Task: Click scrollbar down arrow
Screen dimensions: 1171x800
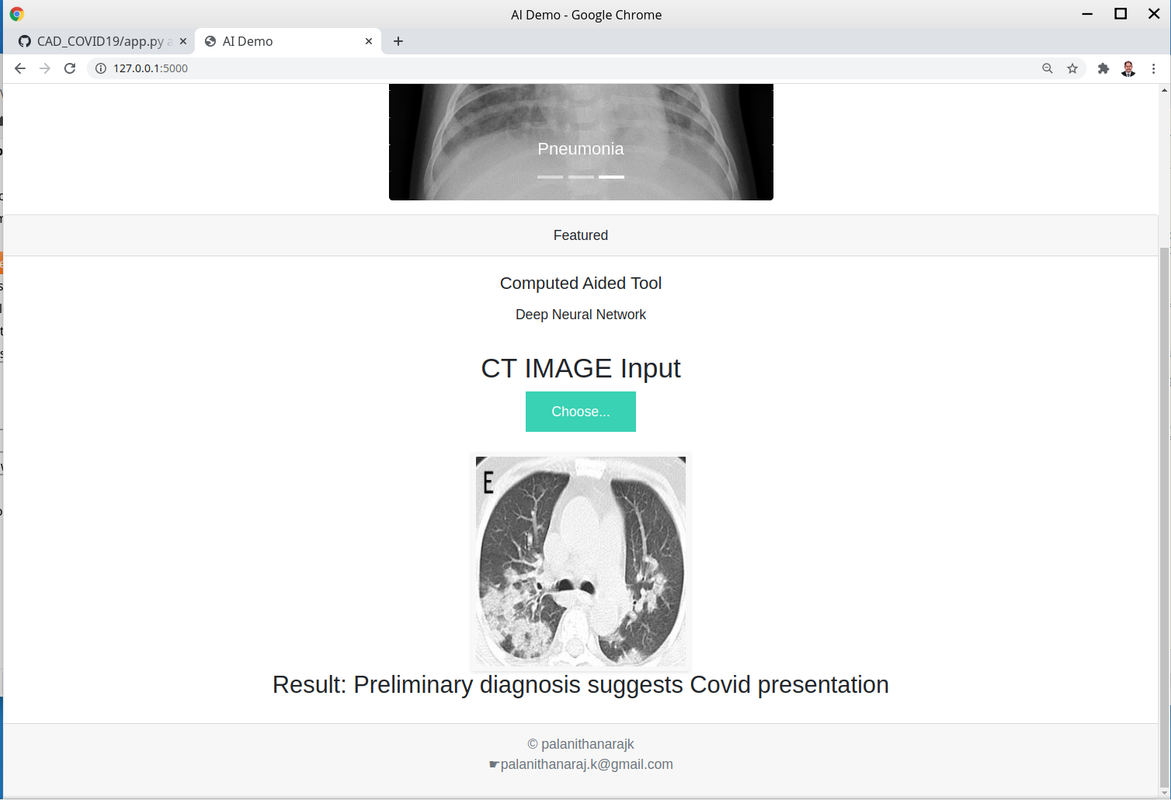Action: (x=1164, y=793)
